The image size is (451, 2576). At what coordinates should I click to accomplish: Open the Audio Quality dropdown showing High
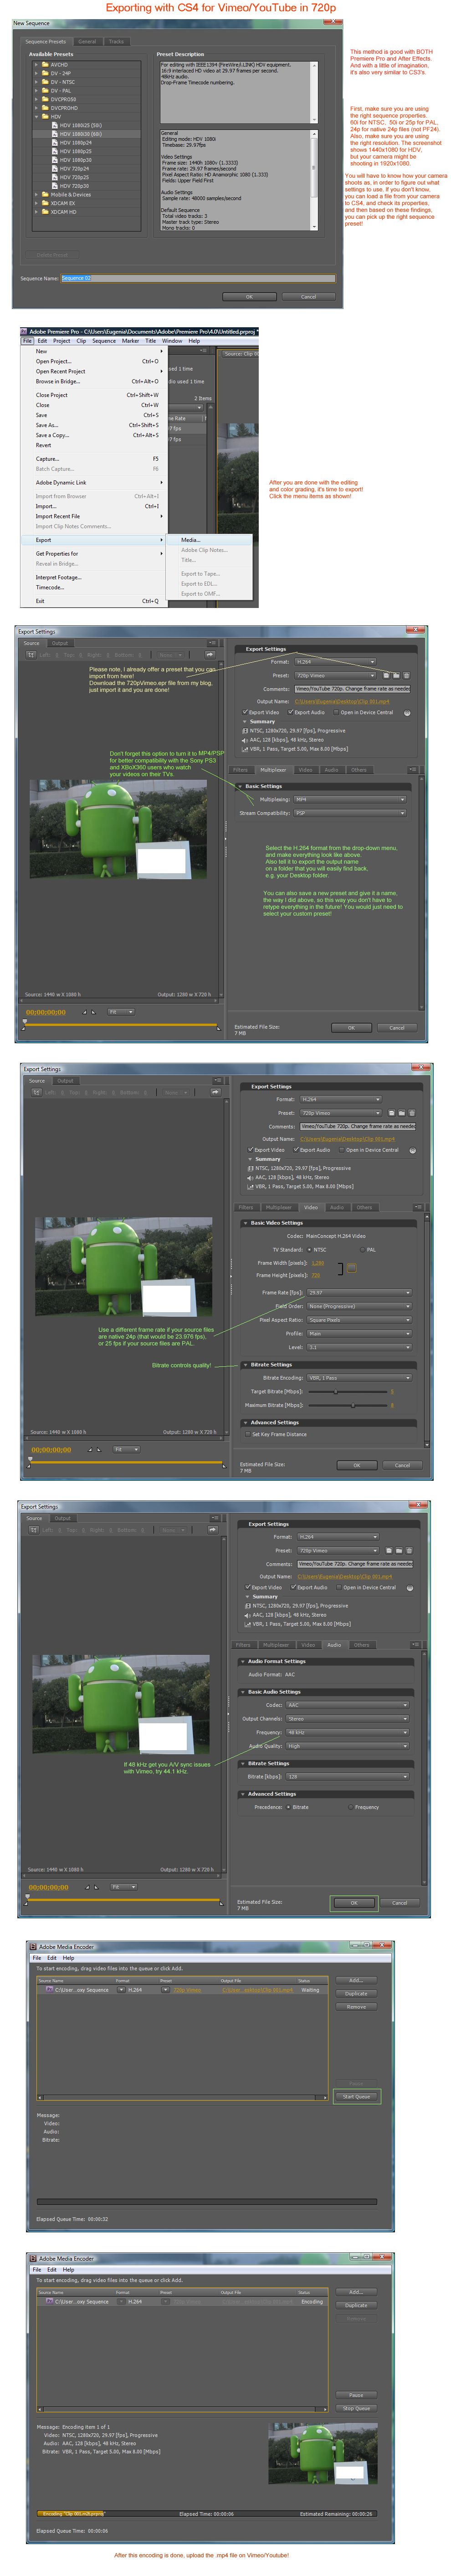coord(348,1746)
